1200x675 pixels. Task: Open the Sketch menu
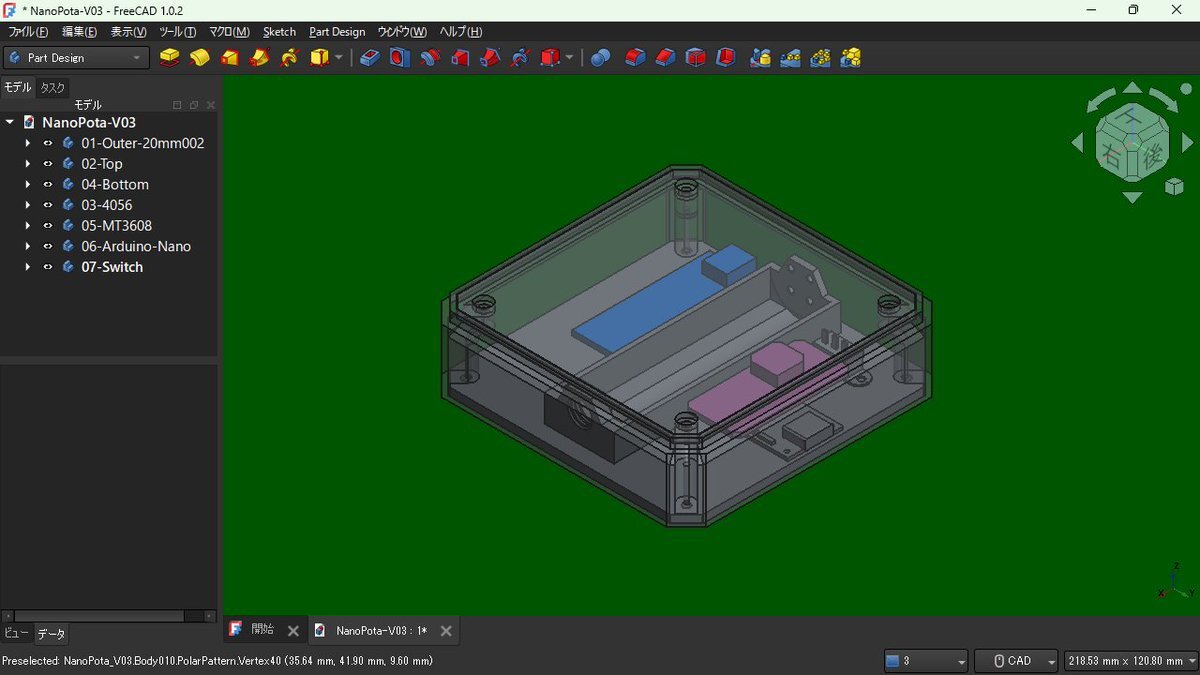(279, 32)
